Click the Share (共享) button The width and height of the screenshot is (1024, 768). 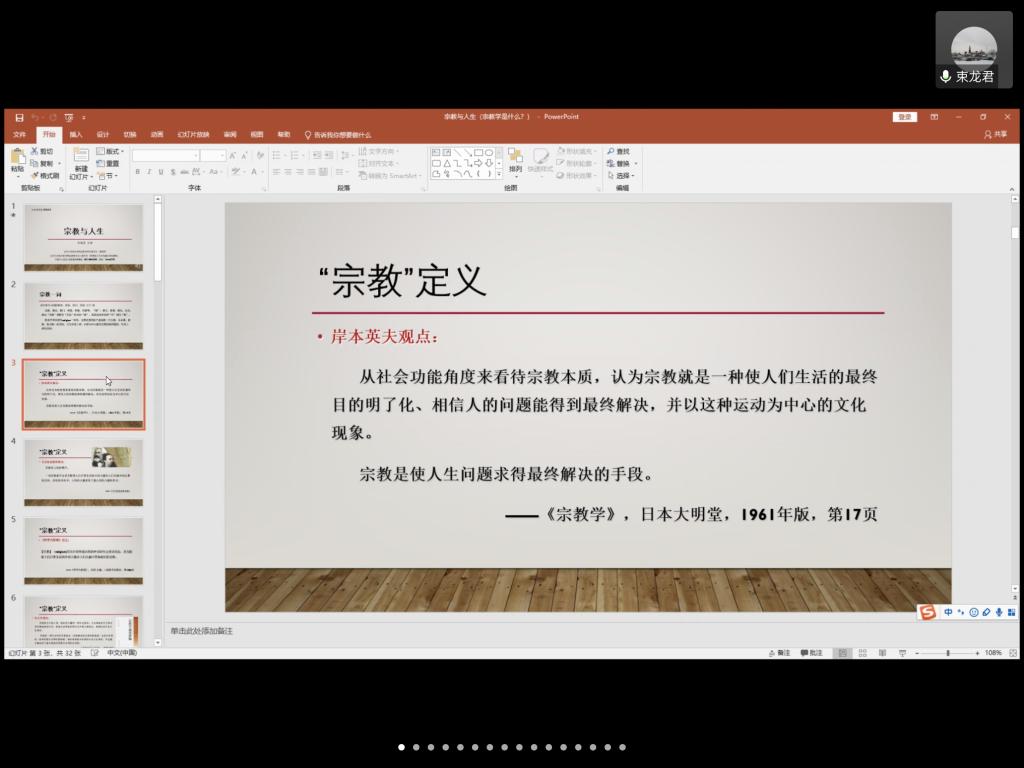pos(996,134)
